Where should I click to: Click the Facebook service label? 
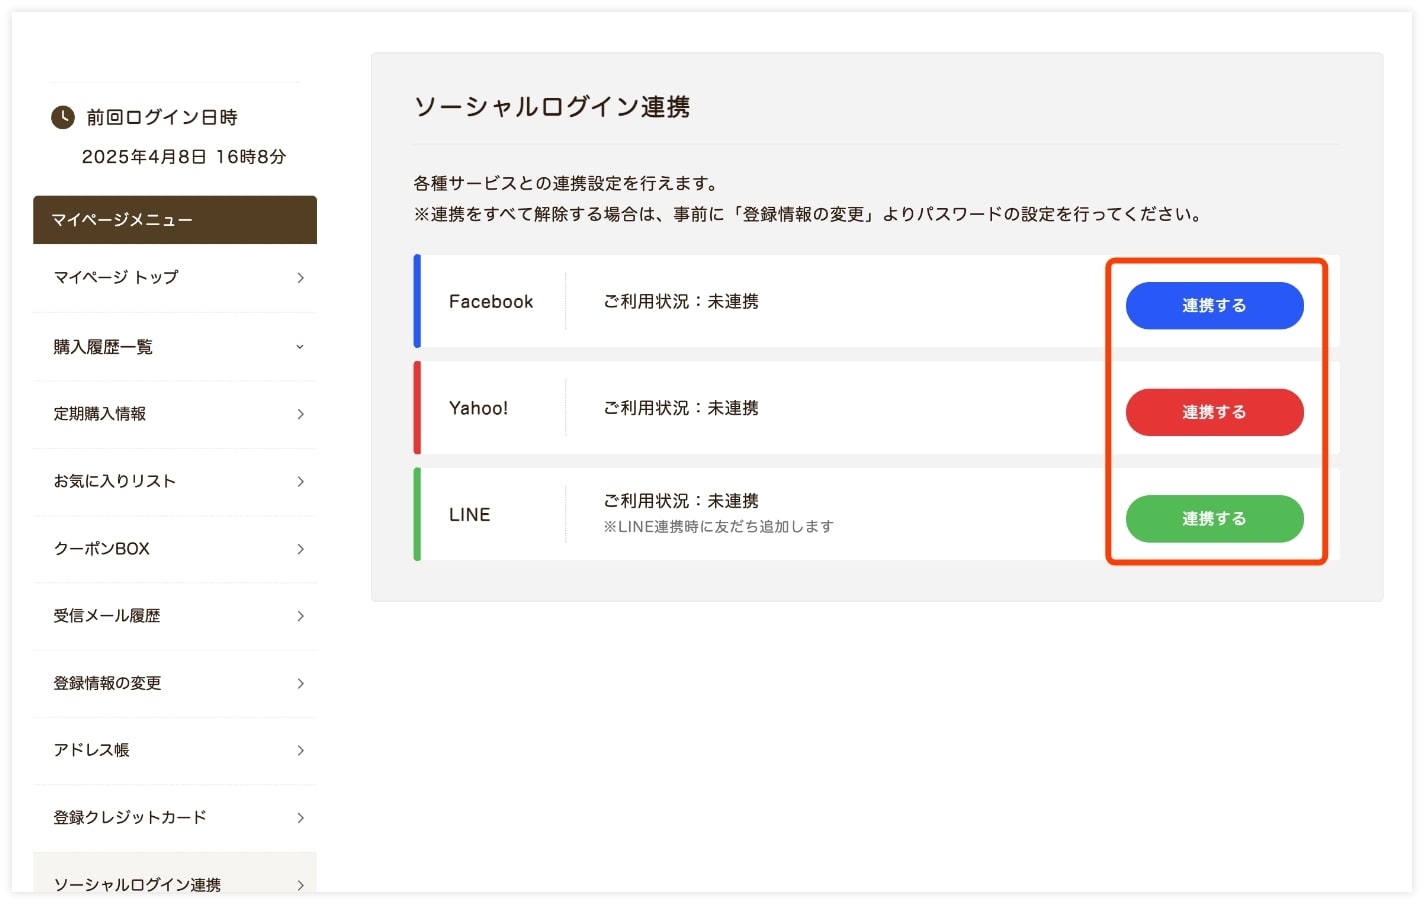[491, 302]
